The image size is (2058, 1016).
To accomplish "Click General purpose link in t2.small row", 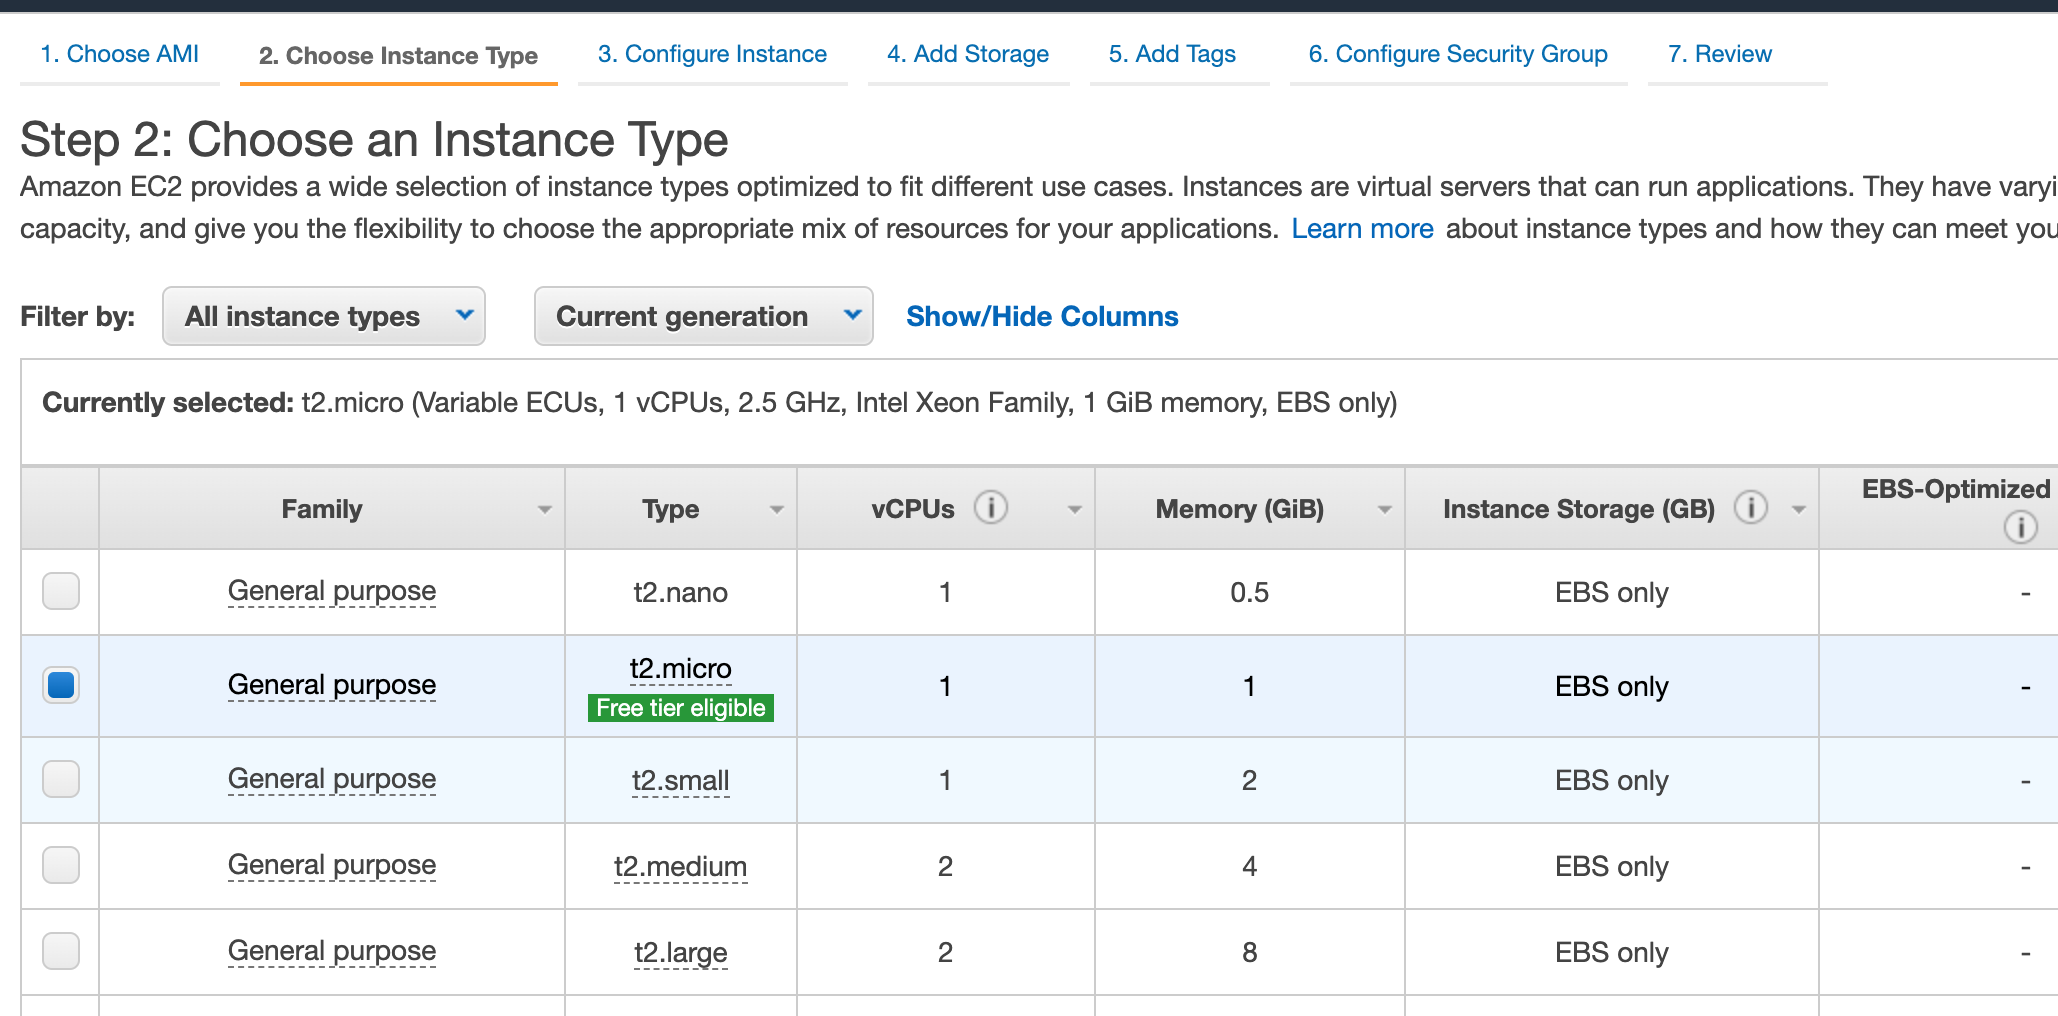I will (x=332, y=779).
